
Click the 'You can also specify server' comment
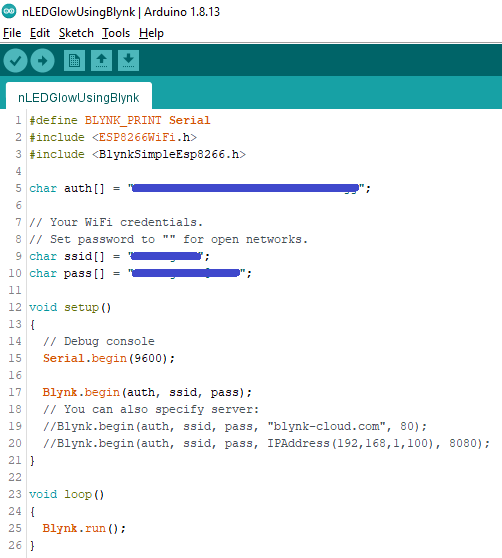[151, 409]
